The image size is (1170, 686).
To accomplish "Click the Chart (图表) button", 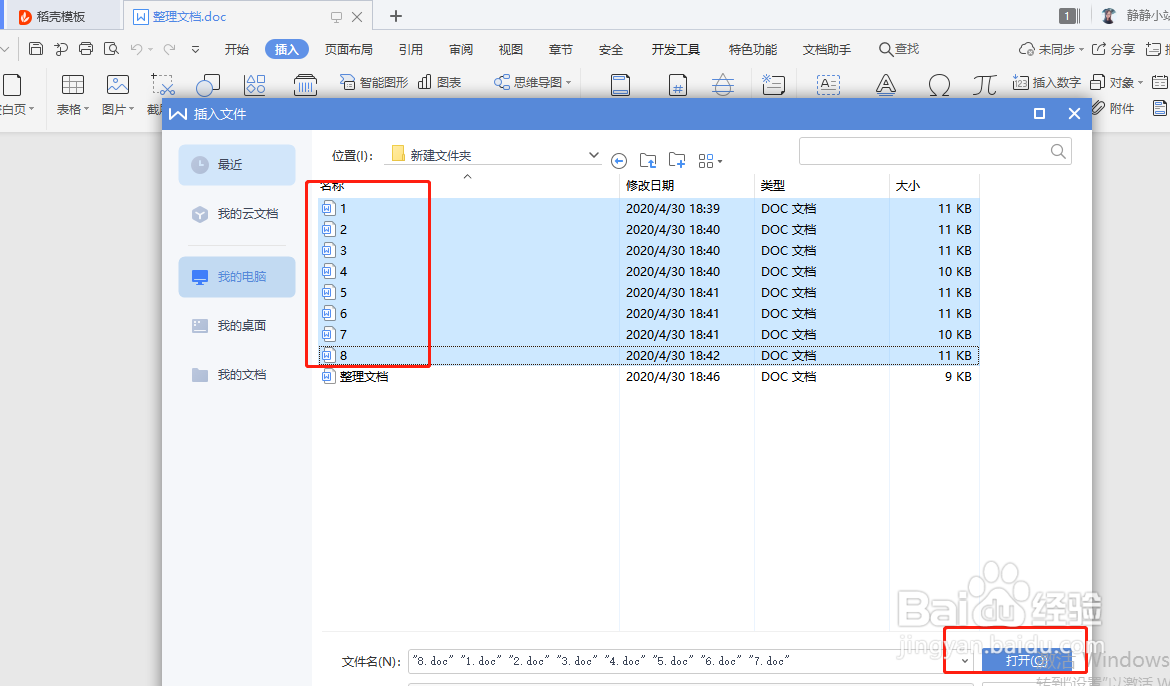I will pos(439,82).
